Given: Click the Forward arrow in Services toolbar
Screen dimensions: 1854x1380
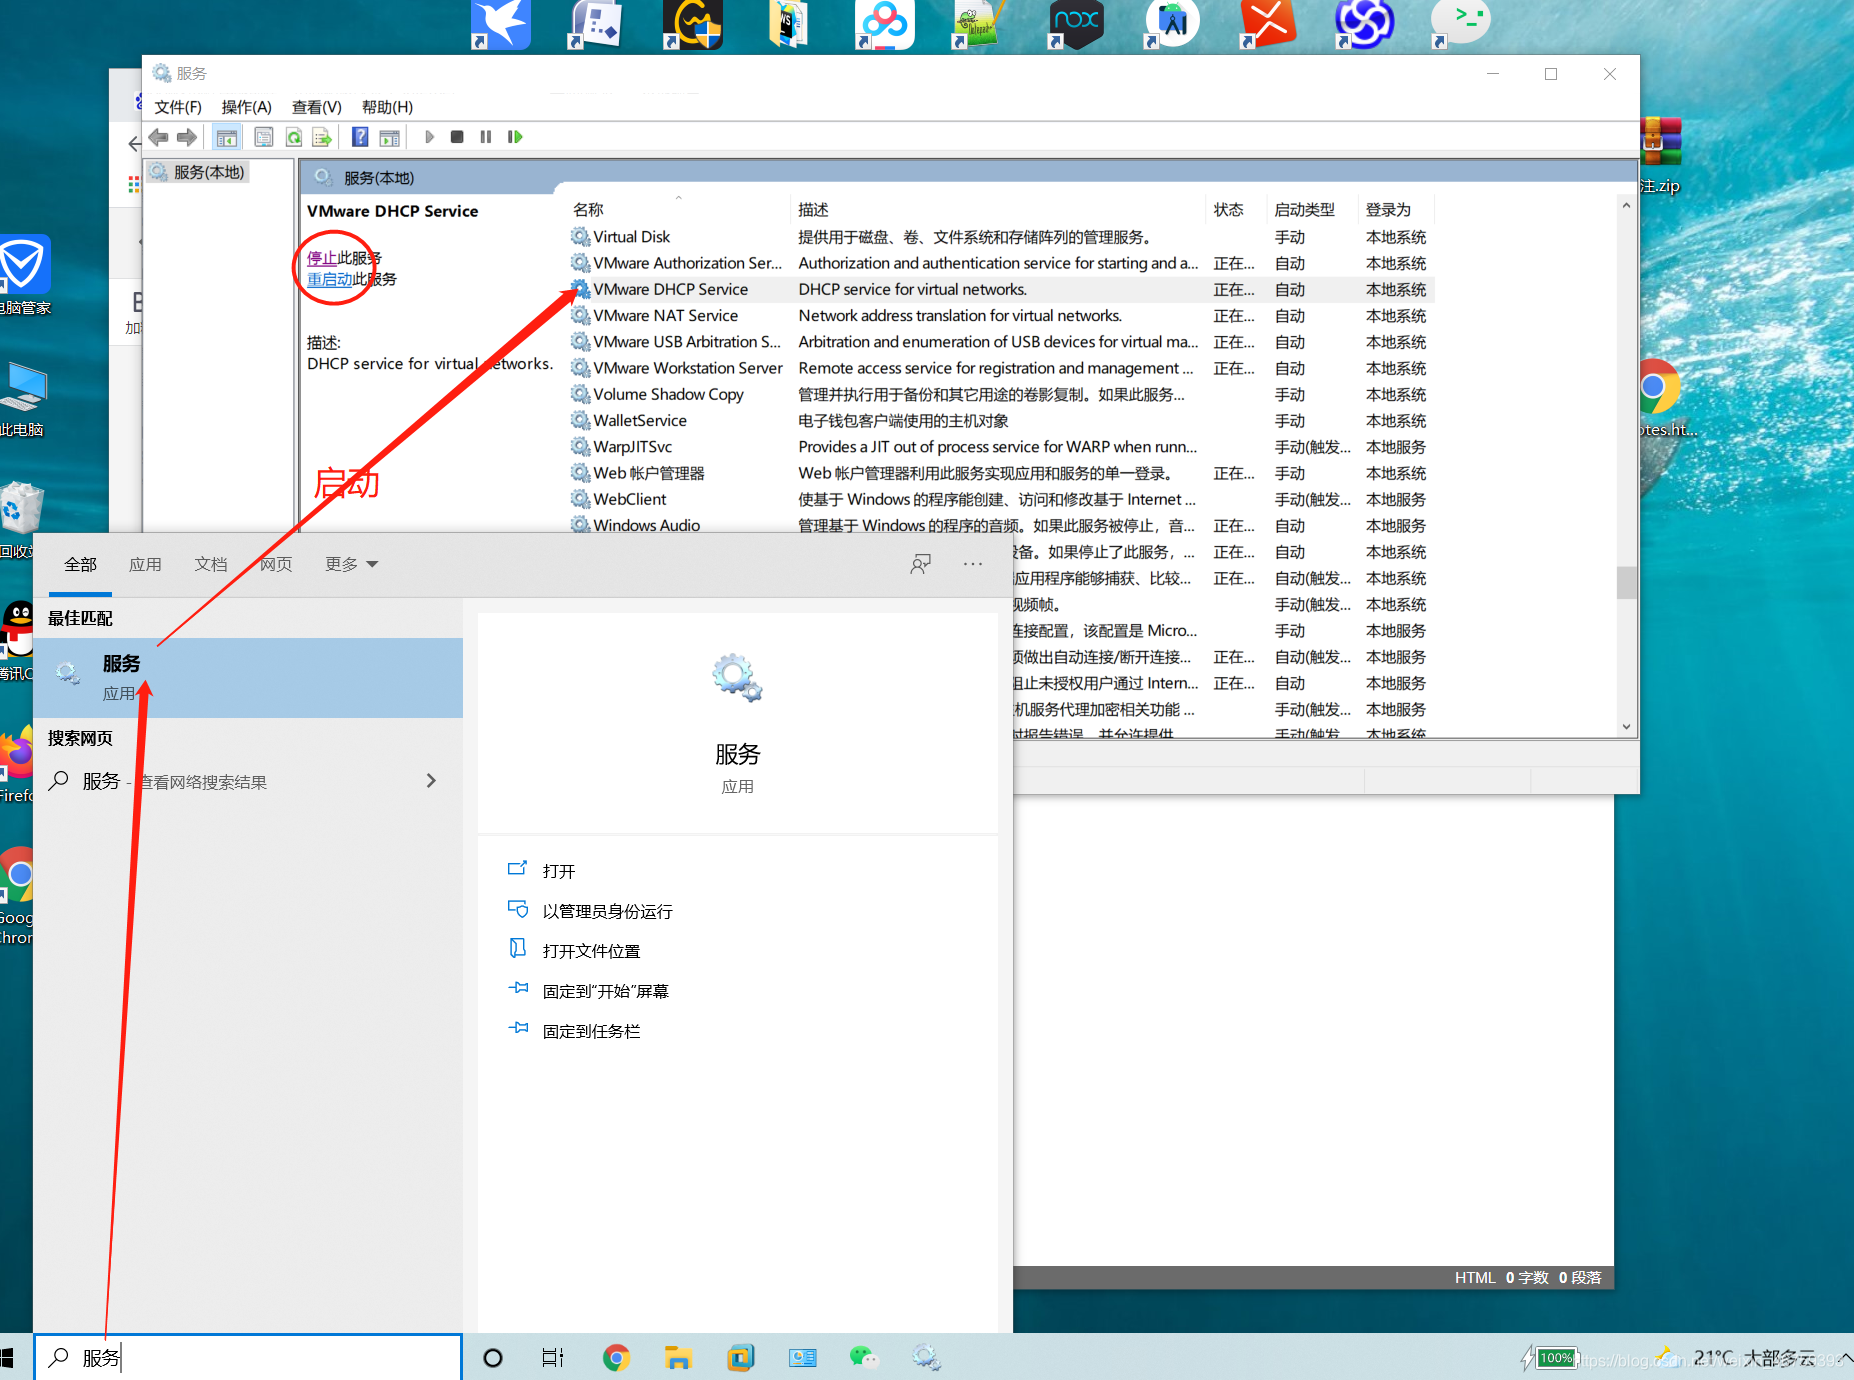Looking at the screenshot, I should pyautogui.click(x=187, y=137).
